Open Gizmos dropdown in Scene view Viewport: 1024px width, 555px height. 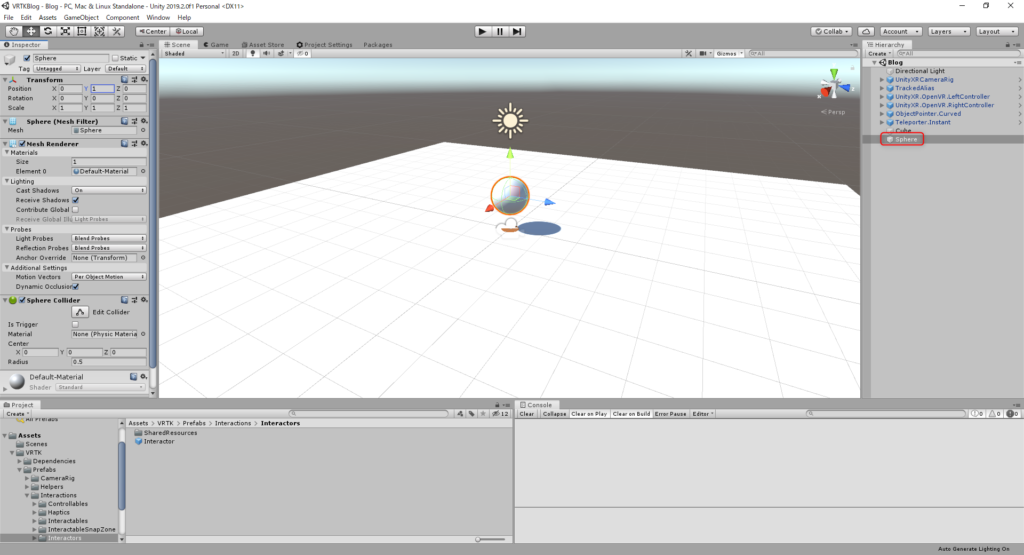tap(729, 54)
